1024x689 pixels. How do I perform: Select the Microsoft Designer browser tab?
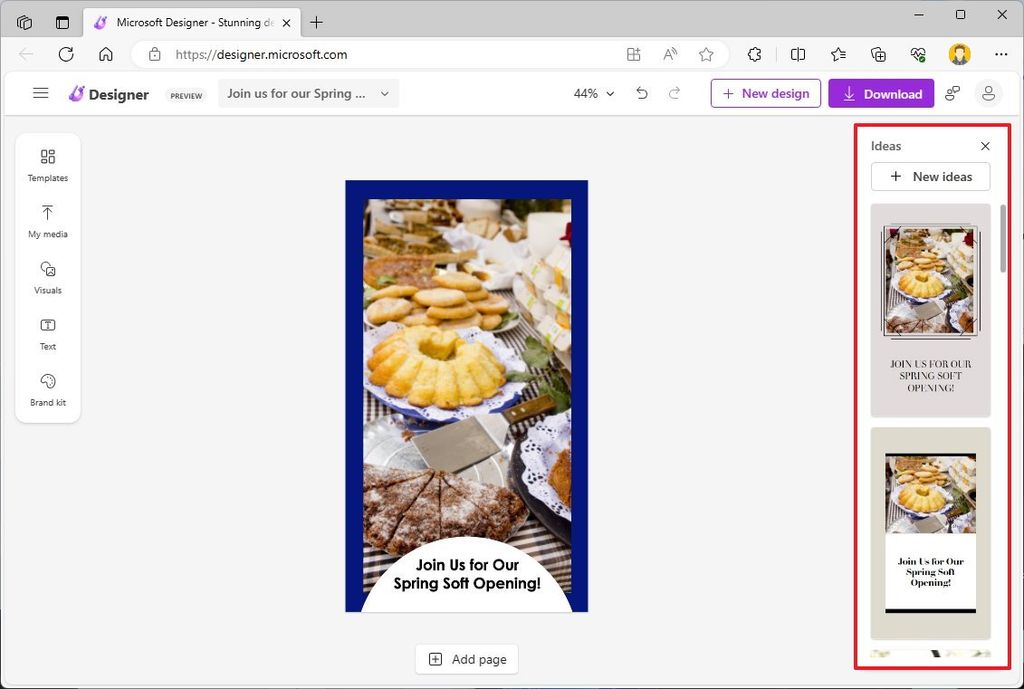(192, 21)
